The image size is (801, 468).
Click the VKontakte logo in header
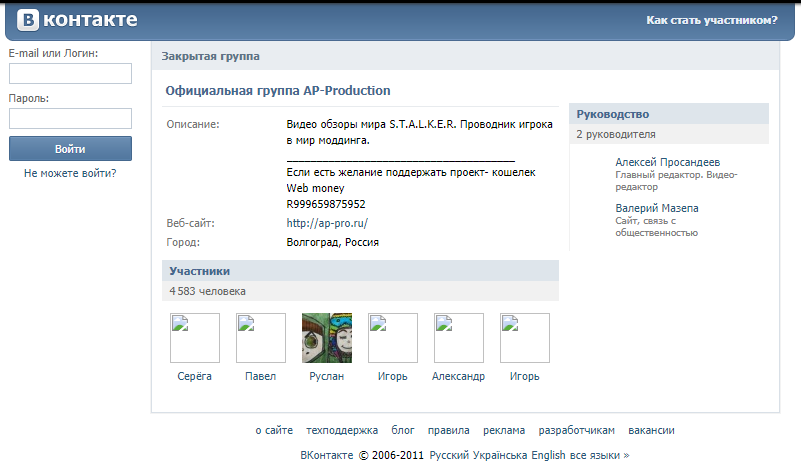point(77,20)
